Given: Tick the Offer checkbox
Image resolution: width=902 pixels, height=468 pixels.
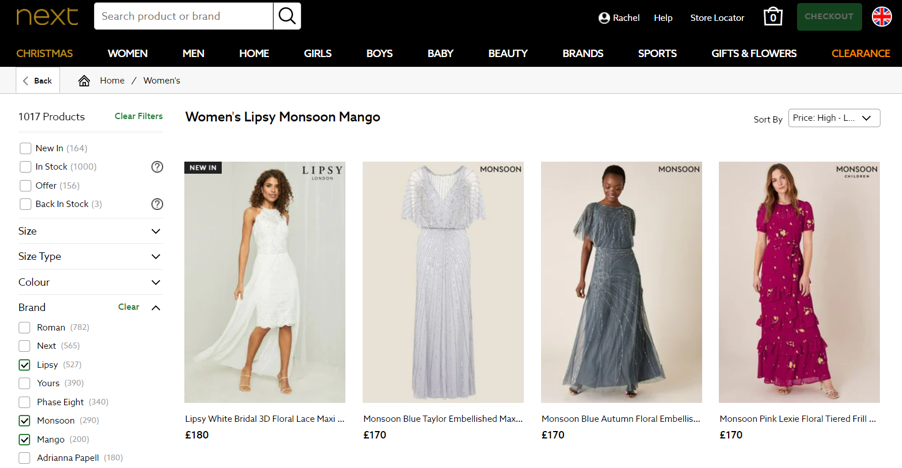Looking at the screenshot, I should [x=25, y=186].
